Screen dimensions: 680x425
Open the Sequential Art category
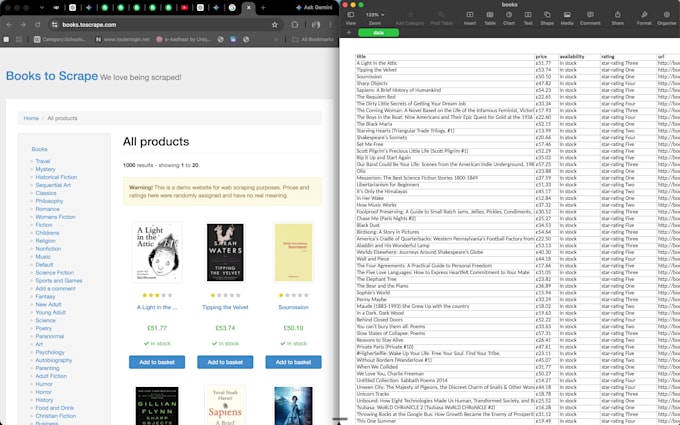pyautogui.click(x=53, y=185)
